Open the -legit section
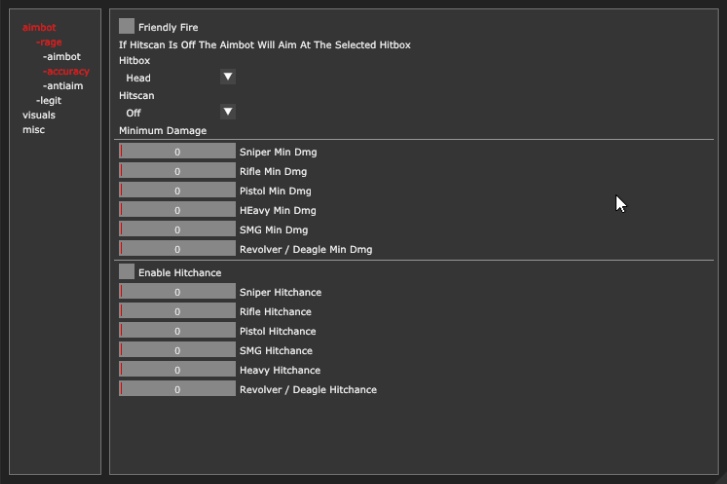This screenshot has height=484, width=727. pos(49,101)
